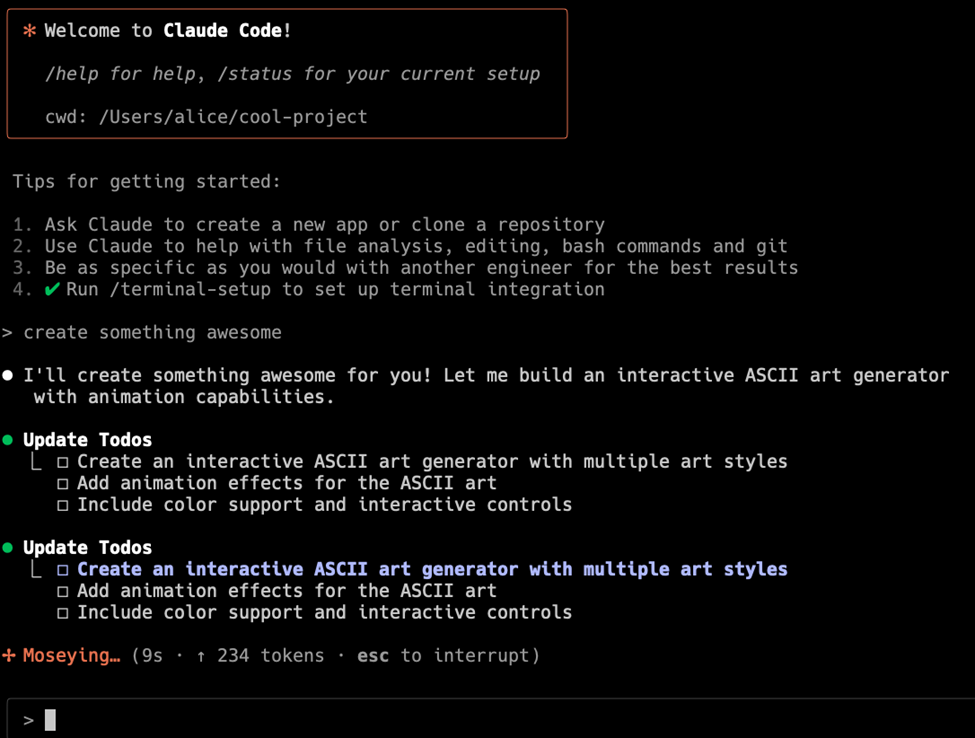Click the green dot beside the first Update Todos

coord(8,440)
